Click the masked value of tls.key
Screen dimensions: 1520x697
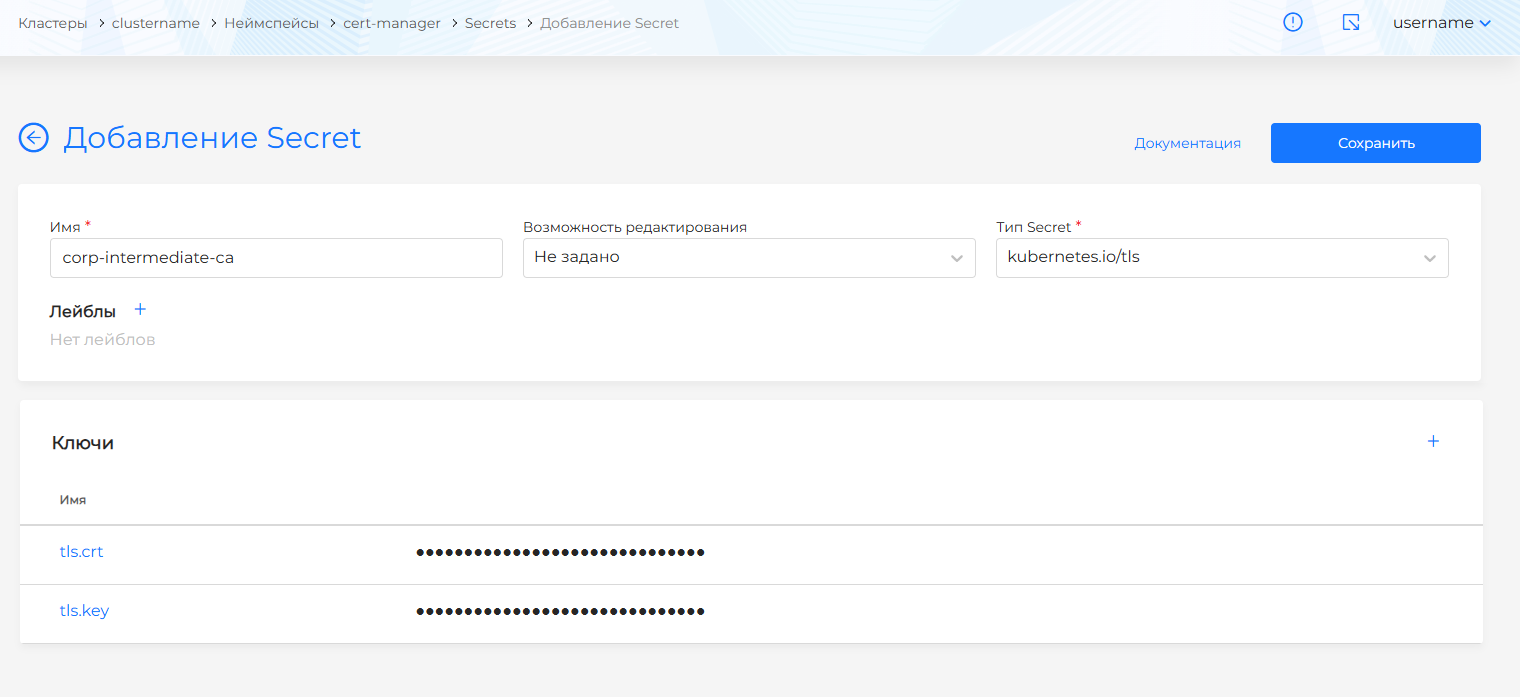coord(560,611)
